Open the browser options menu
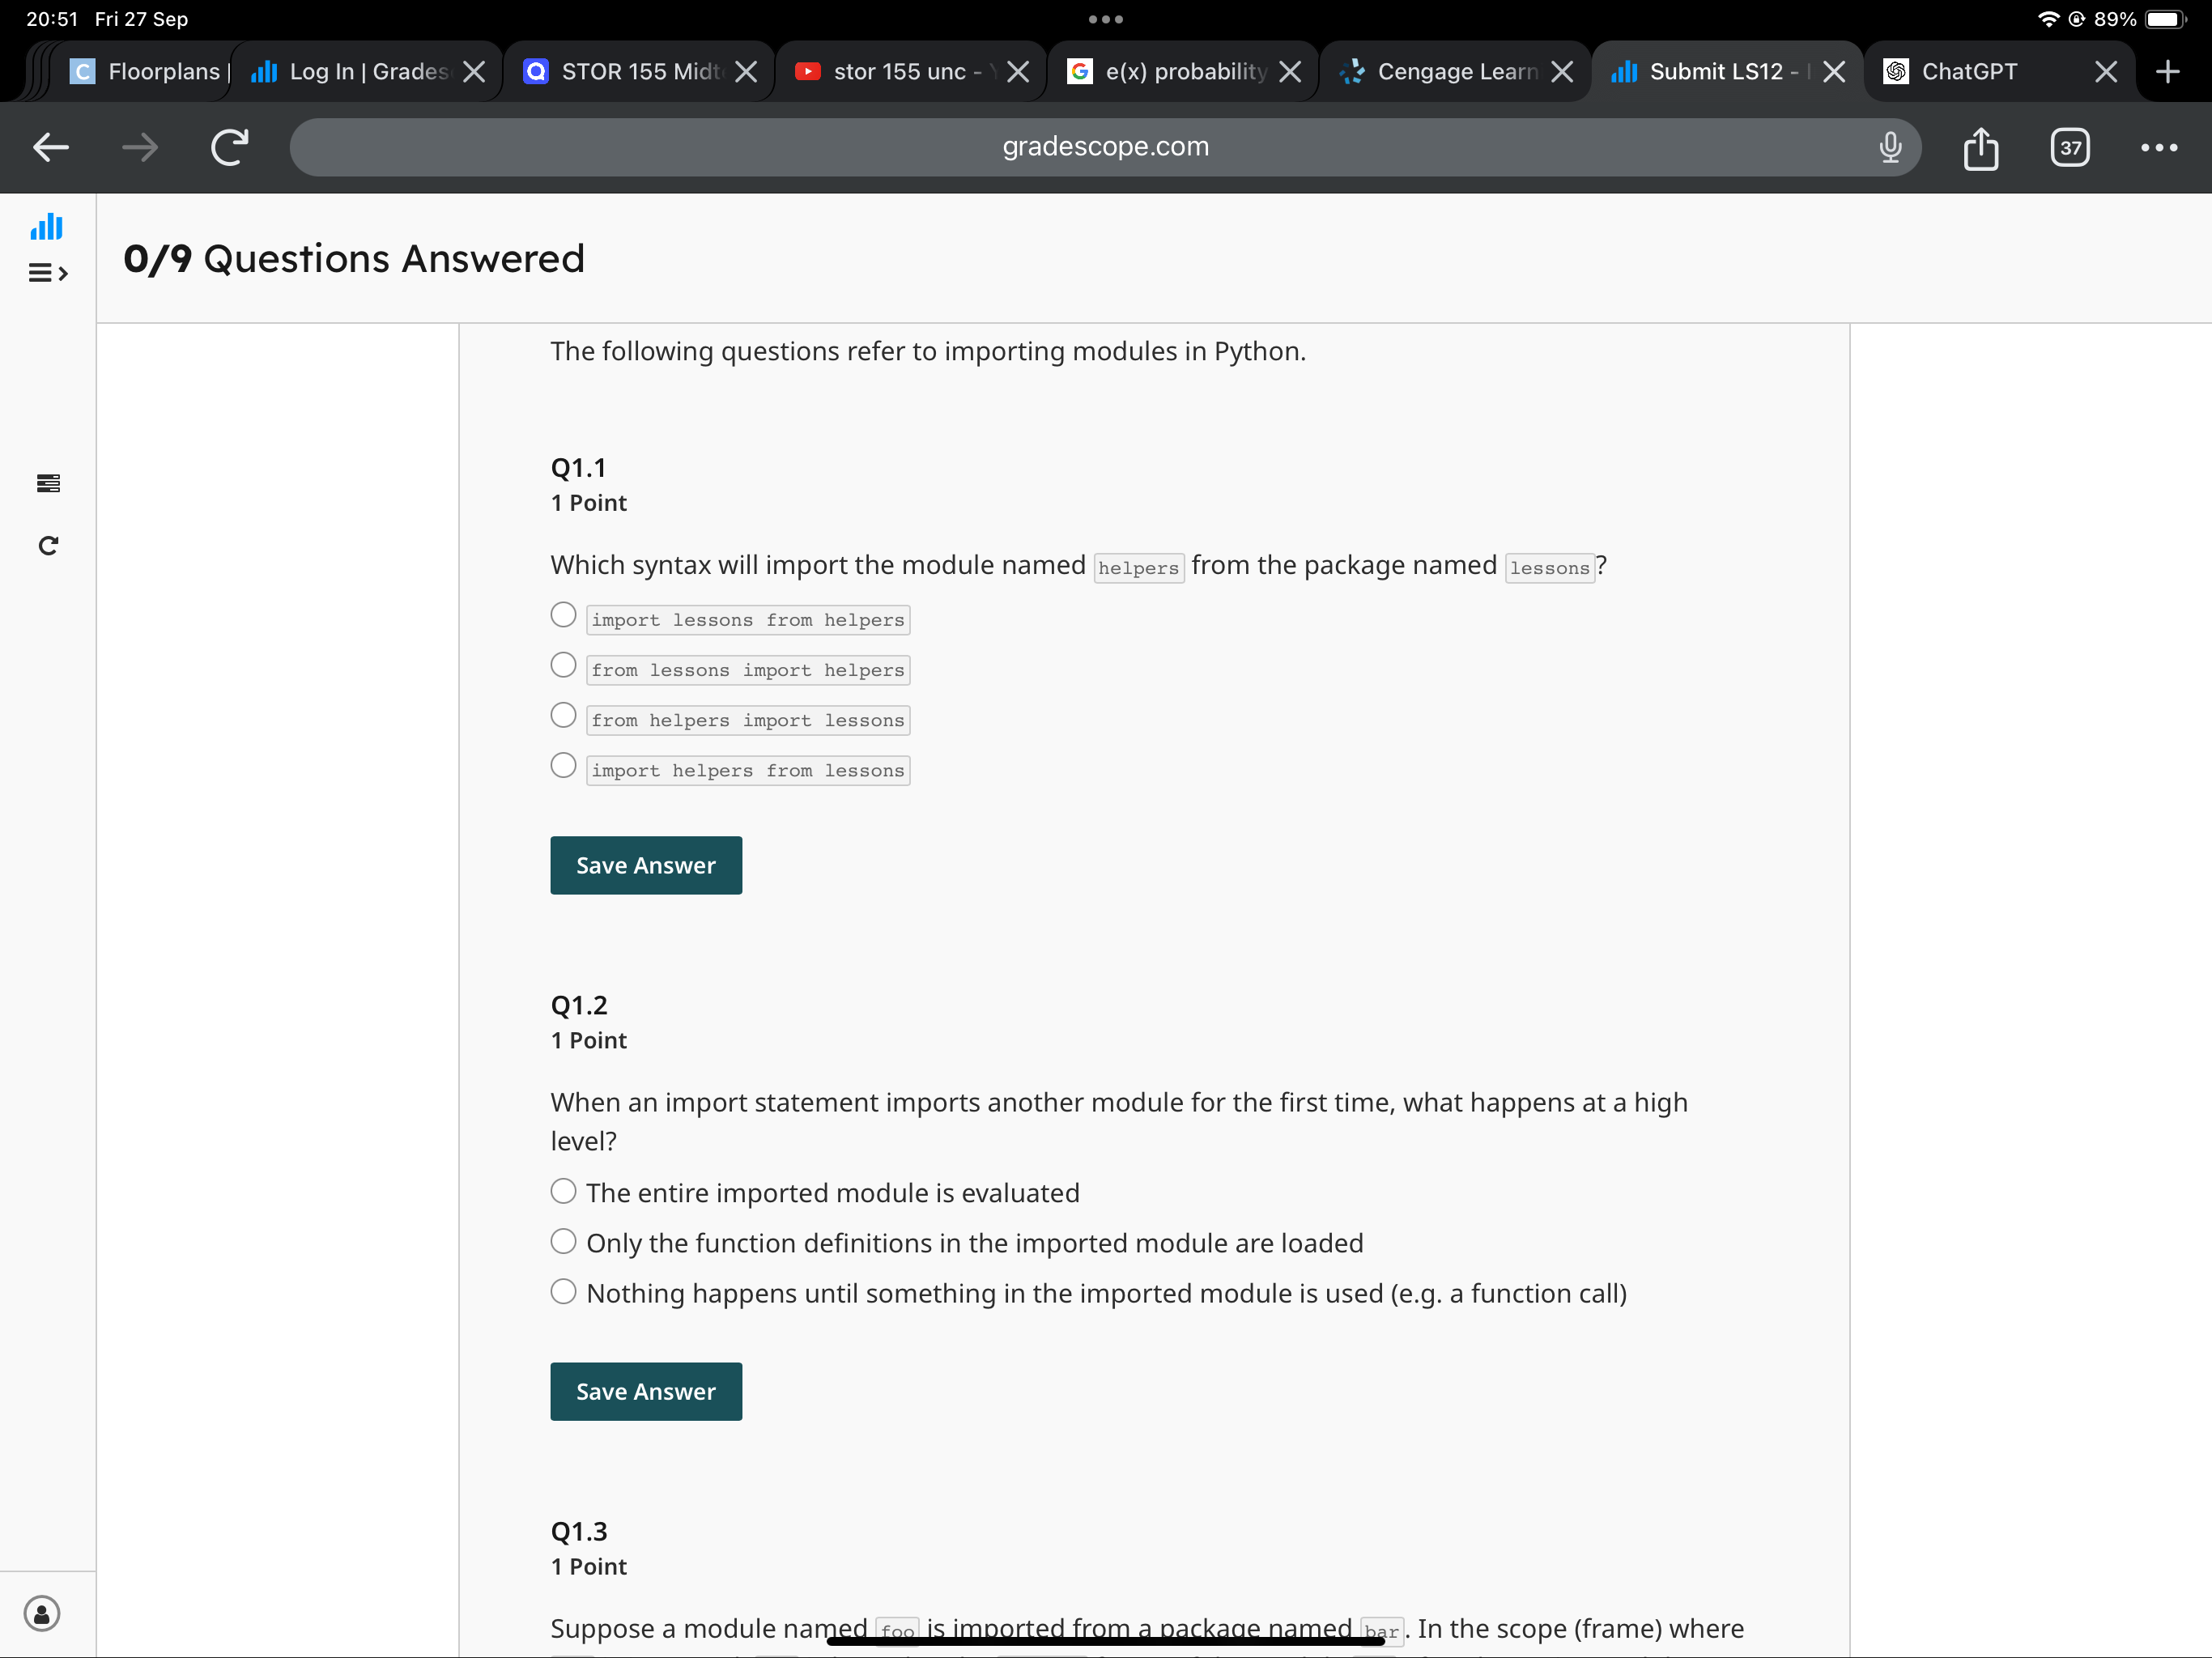 pyautogui.click(x=2158, y=147)
